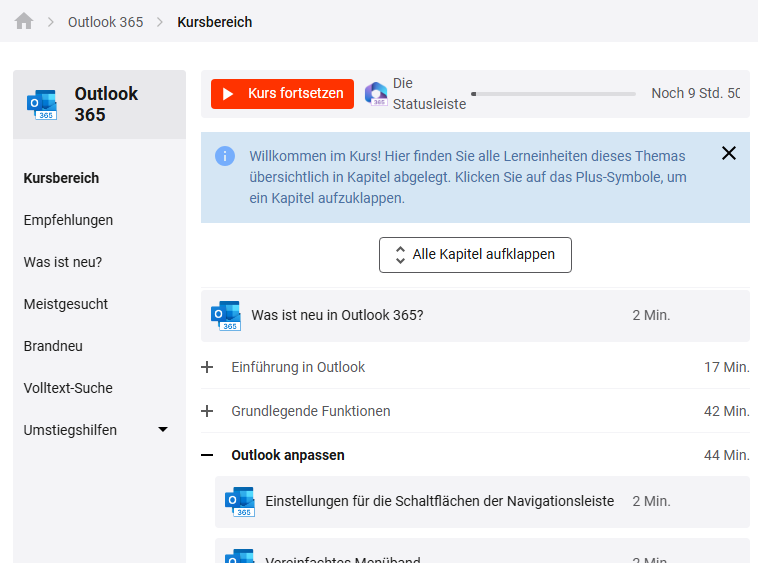The width and height of the screenshot is (758, 563).
Task: Open the Meistgesucht menu entry
Action: point(66,304)
